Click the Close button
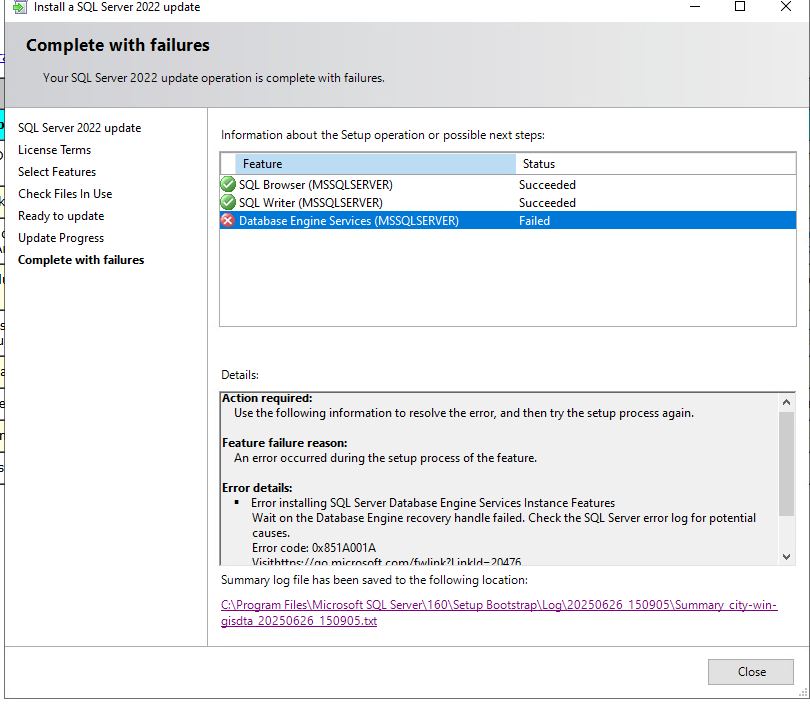The height and width of the screenshot is (712, 810). (x=751, y=672)
